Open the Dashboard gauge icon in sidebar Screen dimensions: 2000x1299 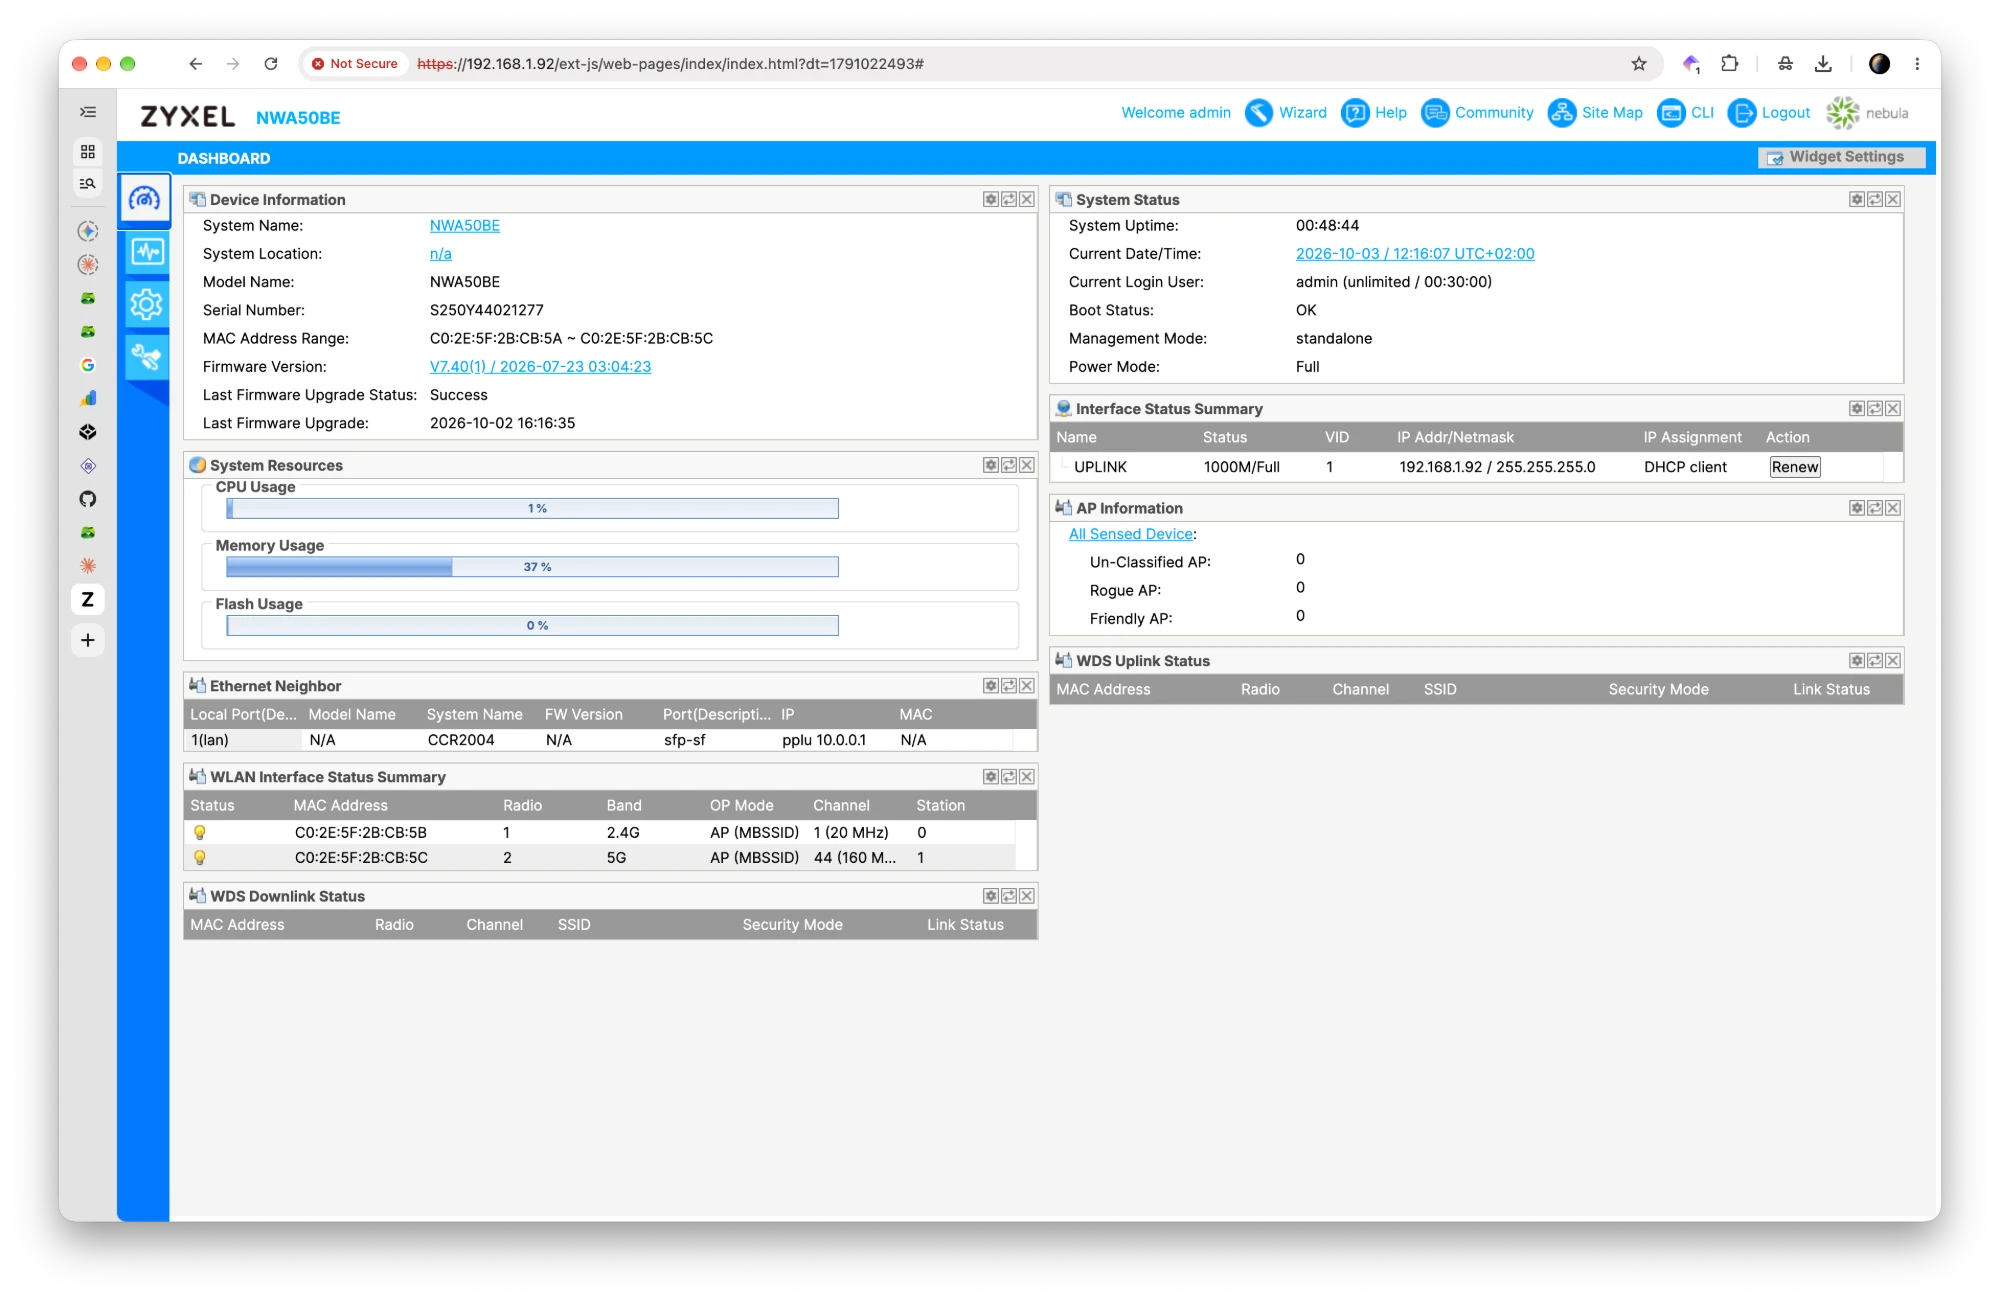tap(145, 199)
